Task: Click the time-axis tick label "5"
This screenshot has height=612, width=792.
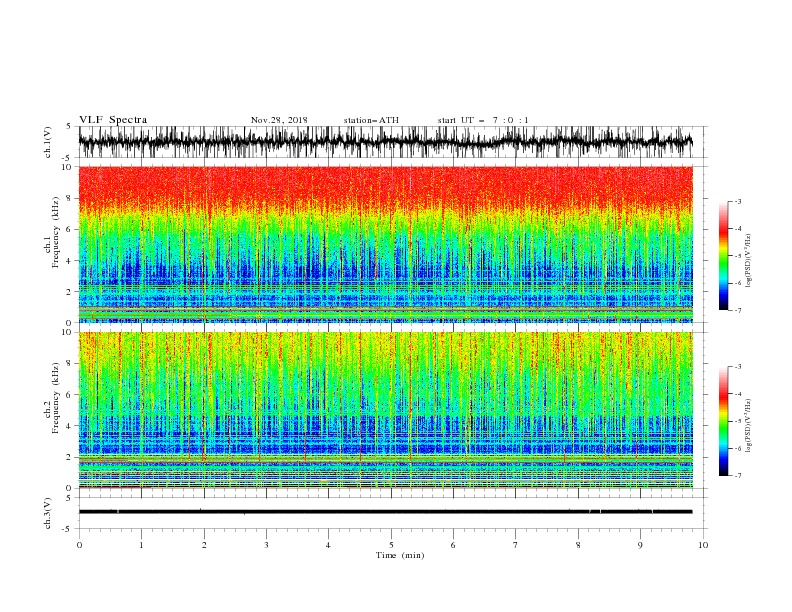Action: pos(391,545)
